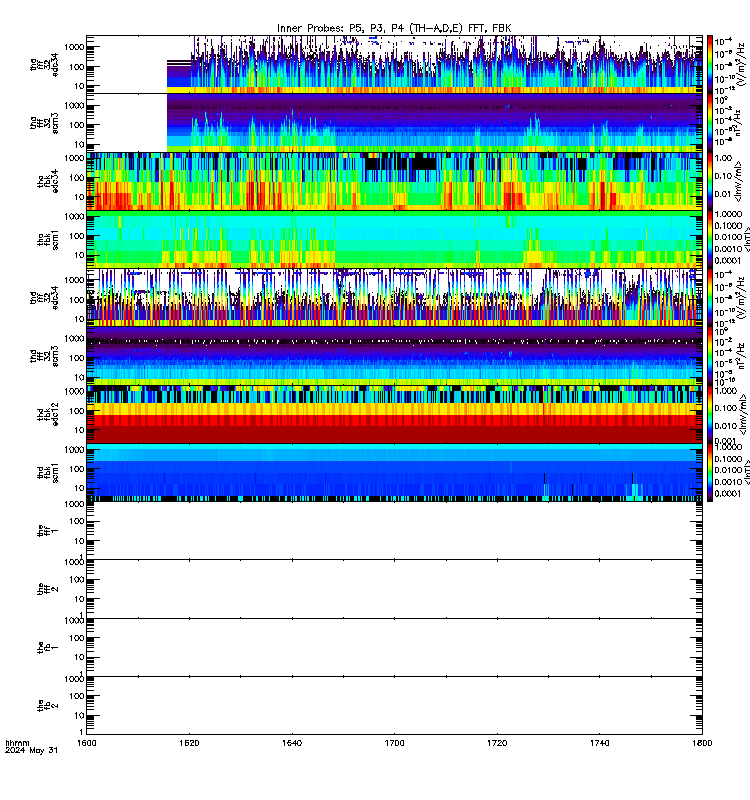750x800 pixels.
Task: Click the <|nT|> unit label of tha fbk scm1
Action: [745, 239]
